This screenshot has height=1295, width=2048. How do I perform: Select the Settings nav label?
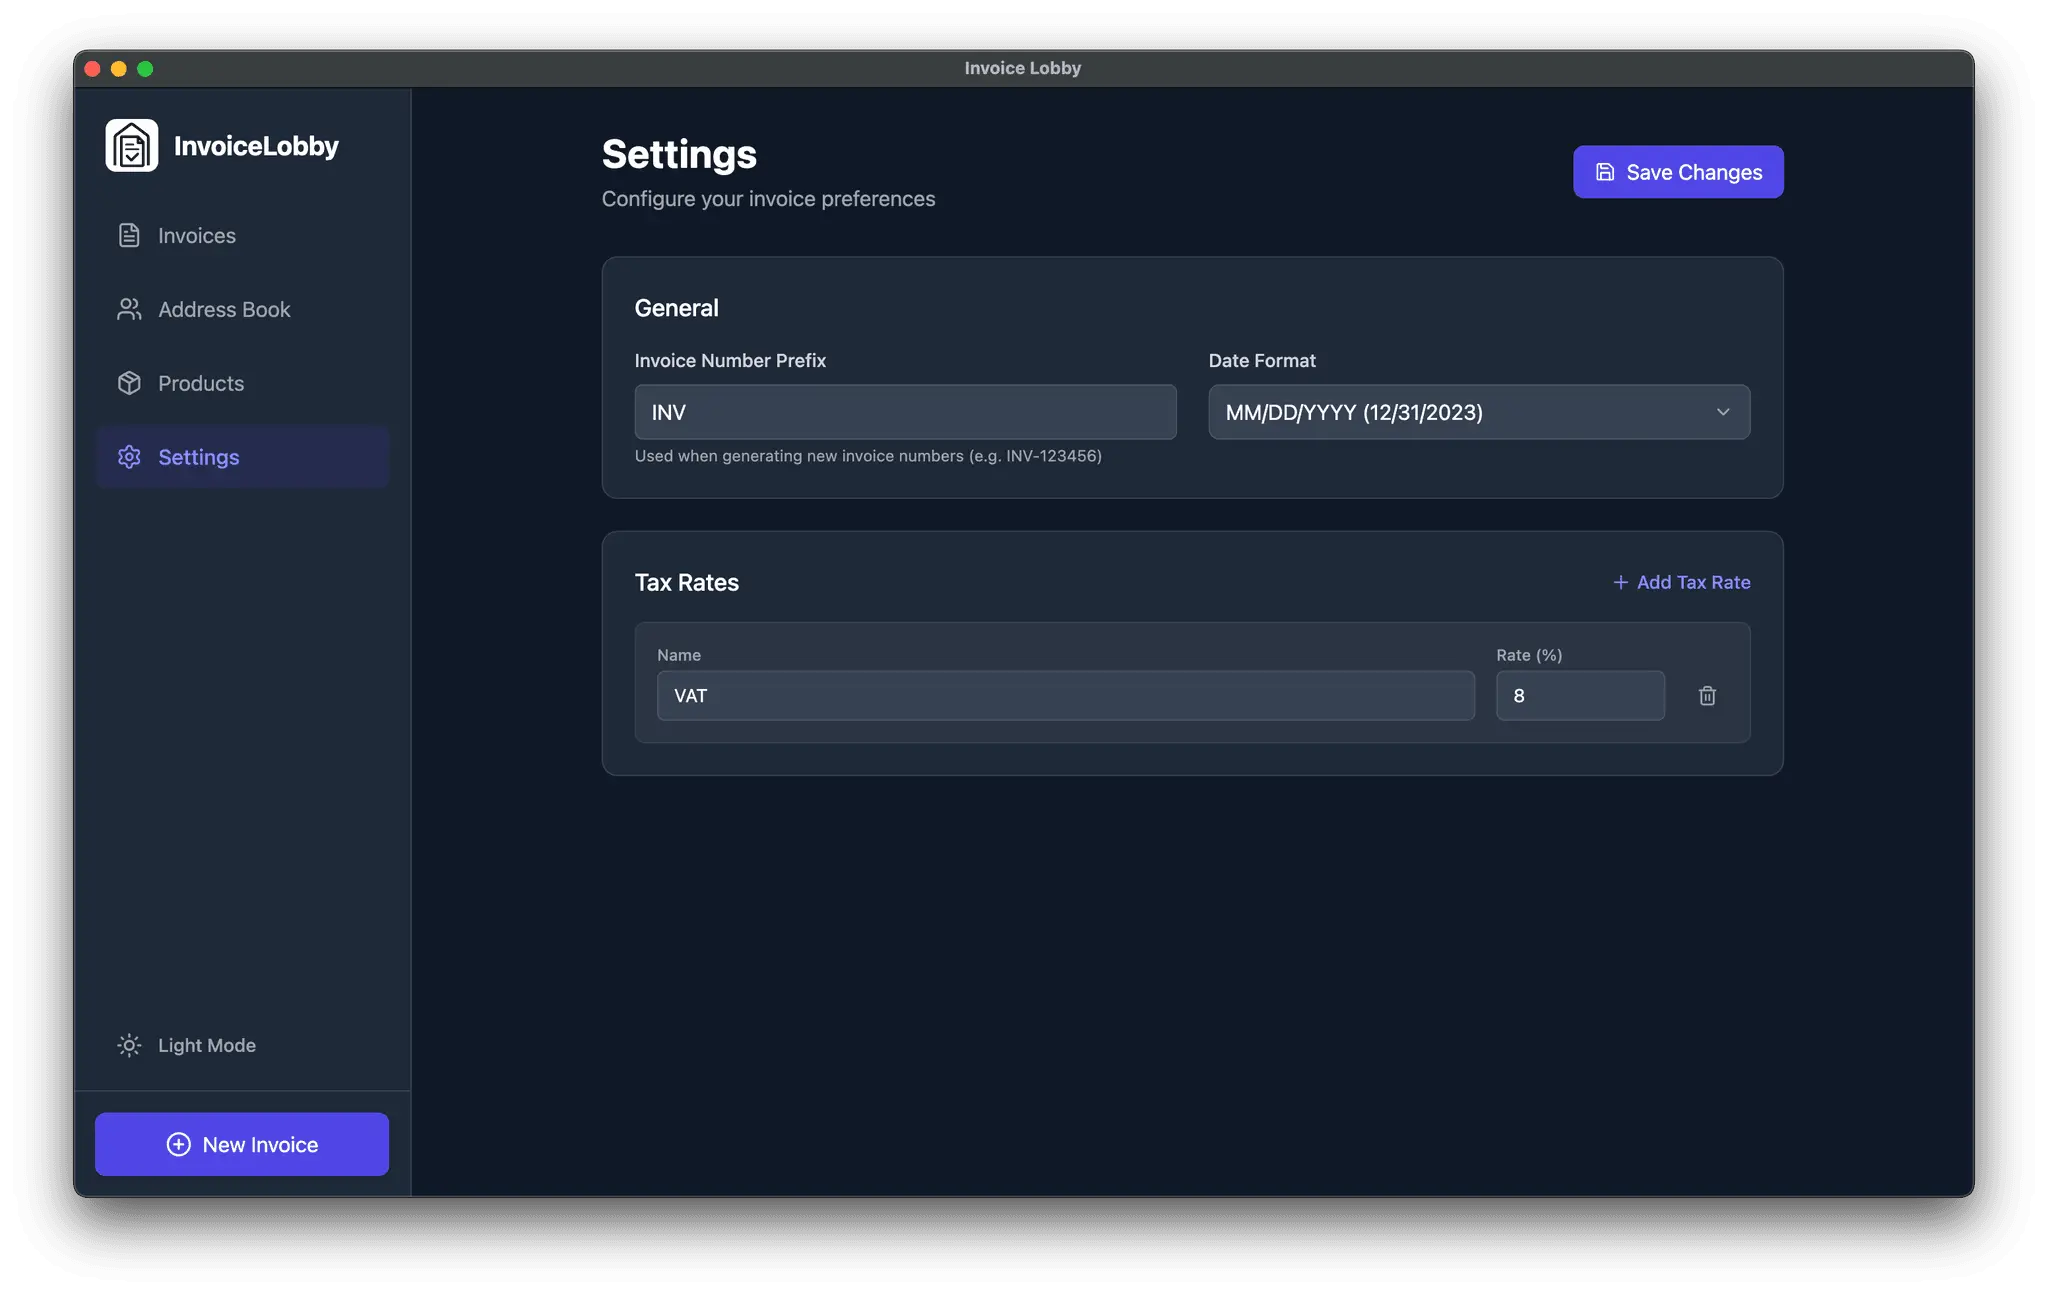199,457
